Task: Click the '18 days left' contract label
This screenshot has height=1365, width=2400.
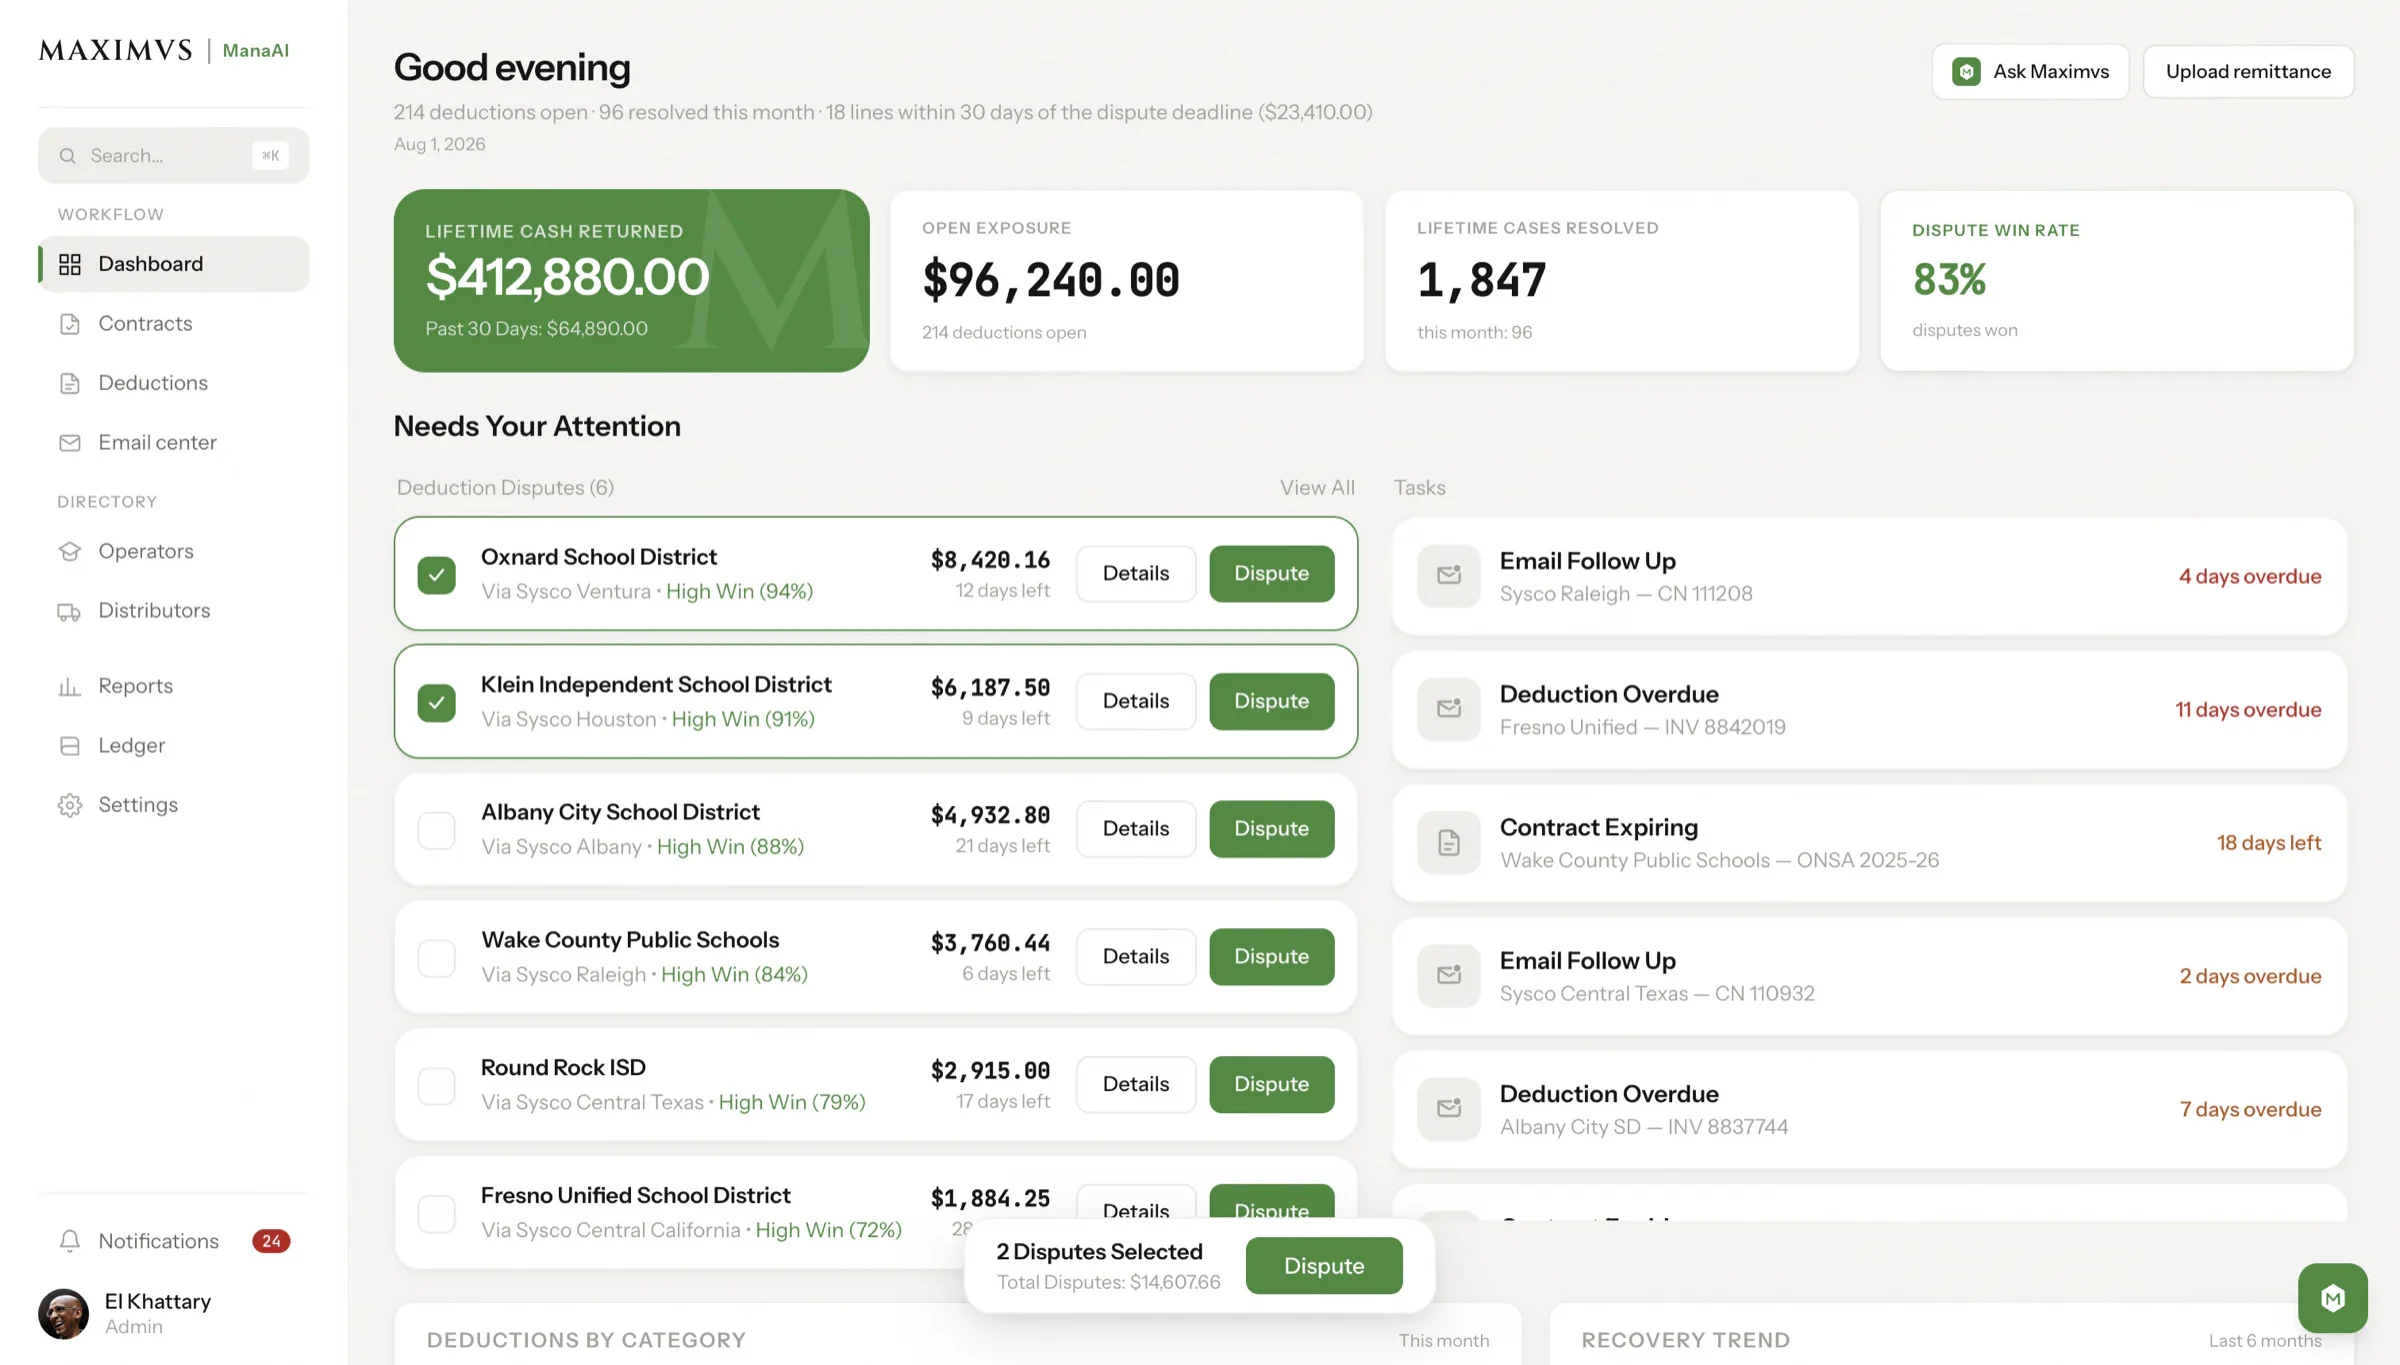Action: tap(2268, 842)
